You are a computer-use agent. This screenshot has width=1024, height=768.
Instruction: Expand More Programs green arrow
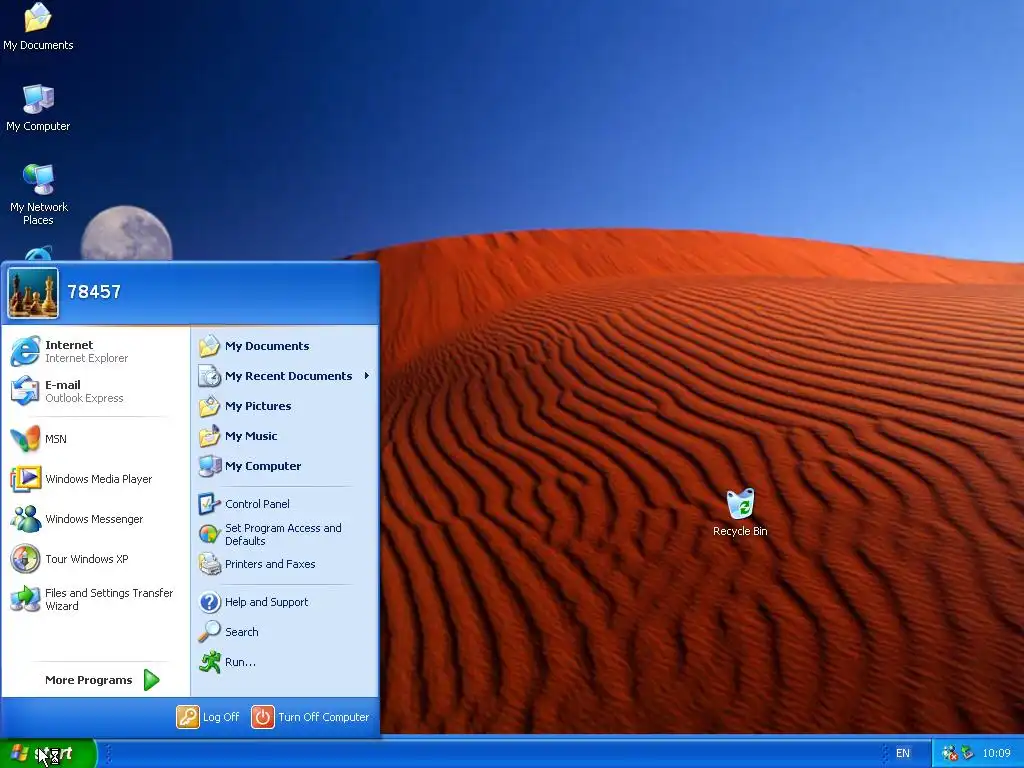pyautogui.click(x=152, y=680)
